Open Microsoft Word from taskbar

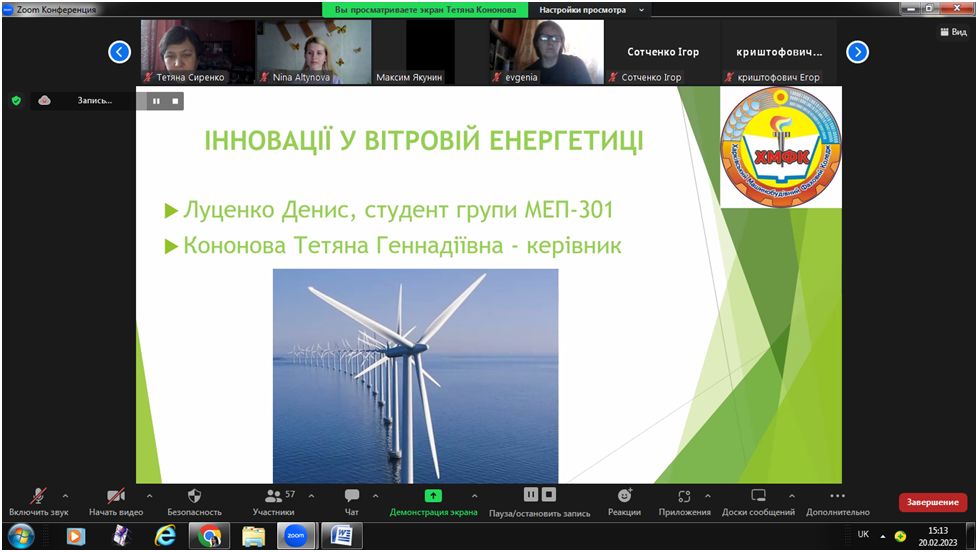pos(342,536)
